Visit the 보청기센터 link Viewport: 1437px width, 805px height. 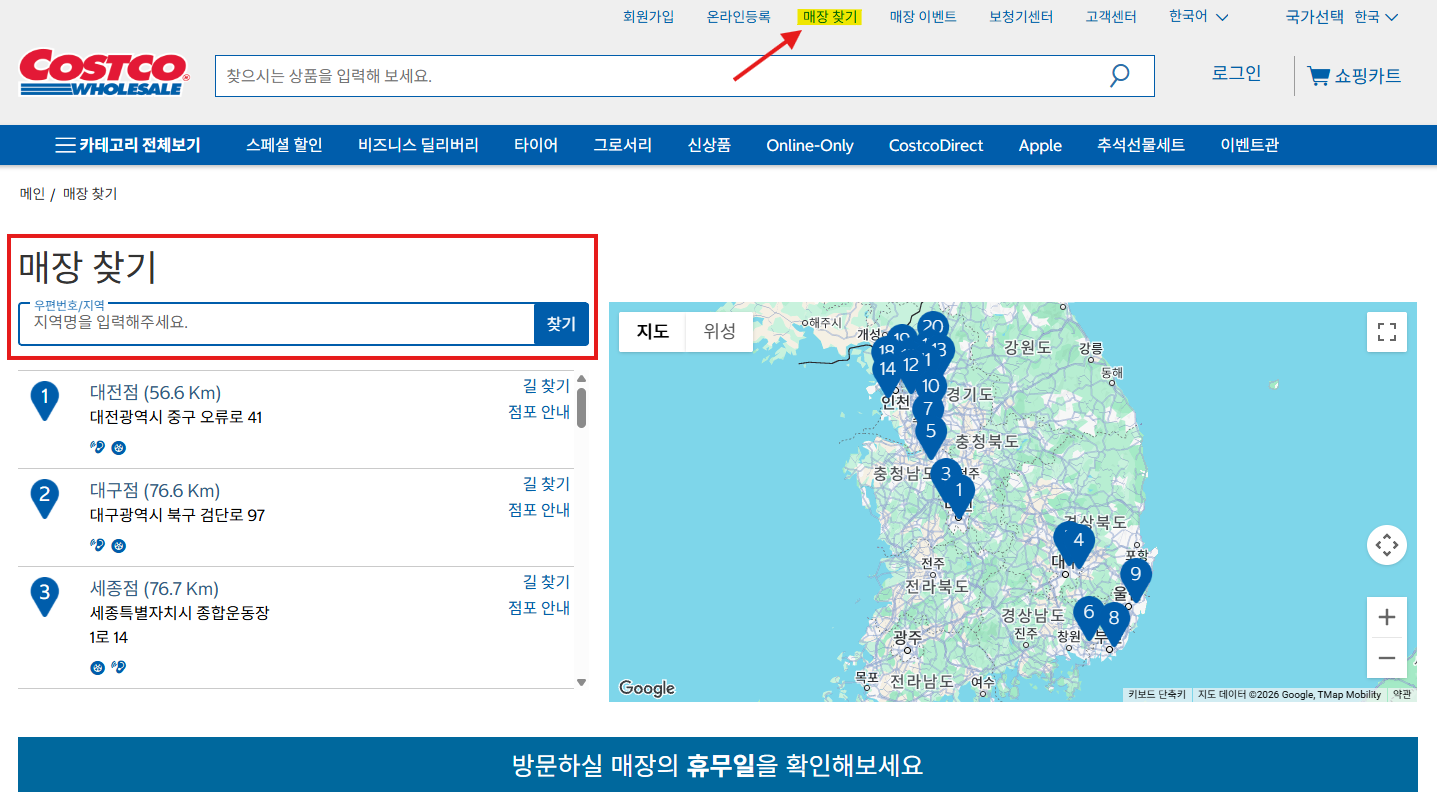pos(1021,17)
